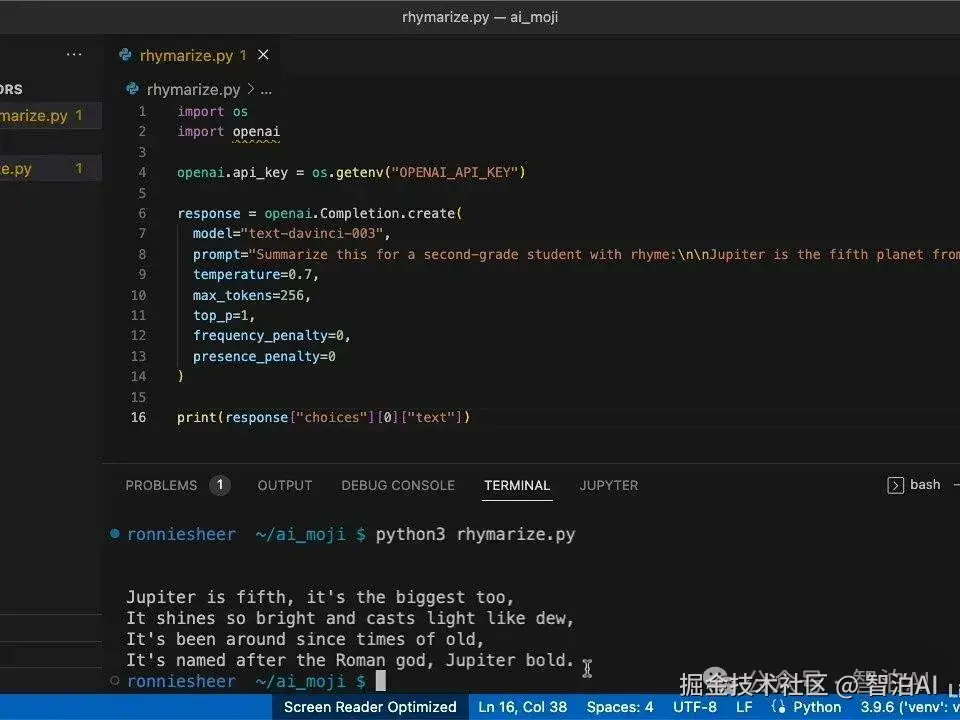Viewport: 960px width, 720px height.
Task: Click the terminal command python3 rhymarize.py
Action: [475, 534]
